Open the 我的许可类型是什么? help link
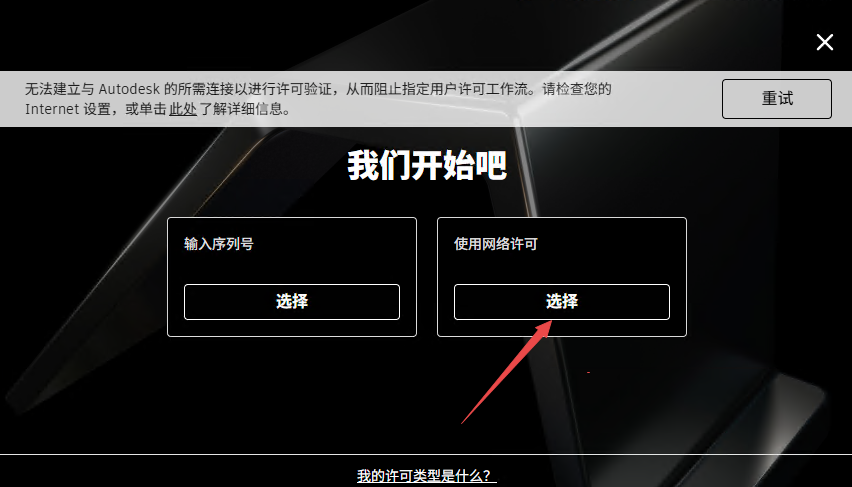 click(427, 476)
